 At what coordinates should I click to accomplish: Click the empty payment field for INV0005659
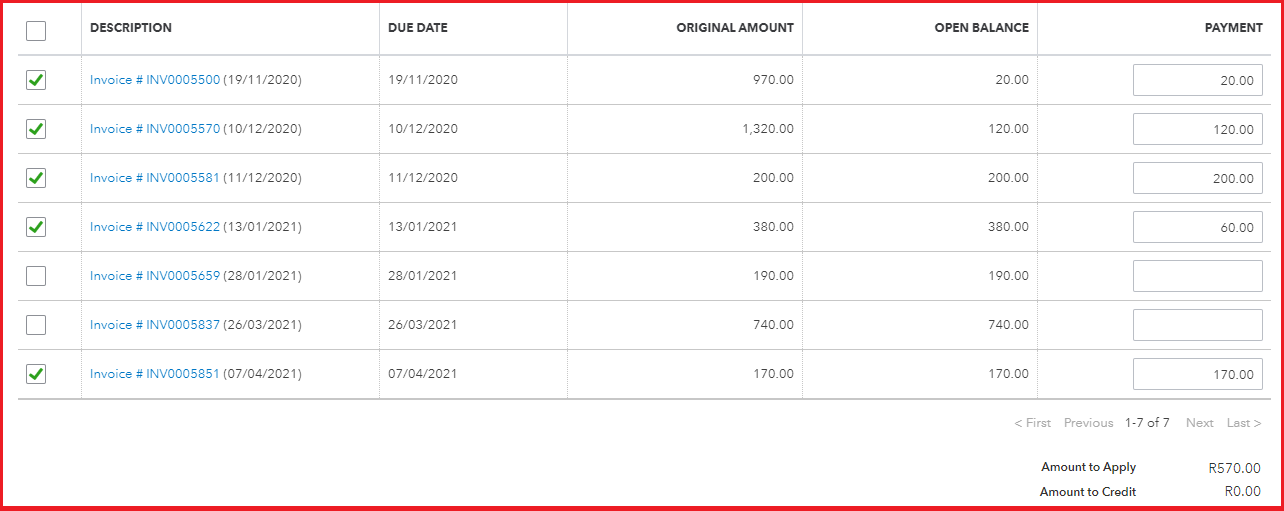(x=1198, y=276)
